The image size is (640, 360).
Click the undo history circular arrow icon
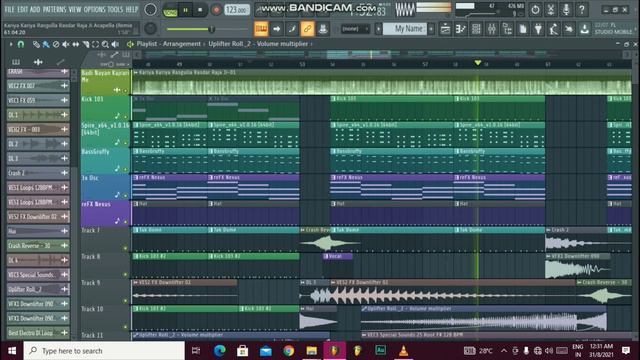click(x=535, y=9)
